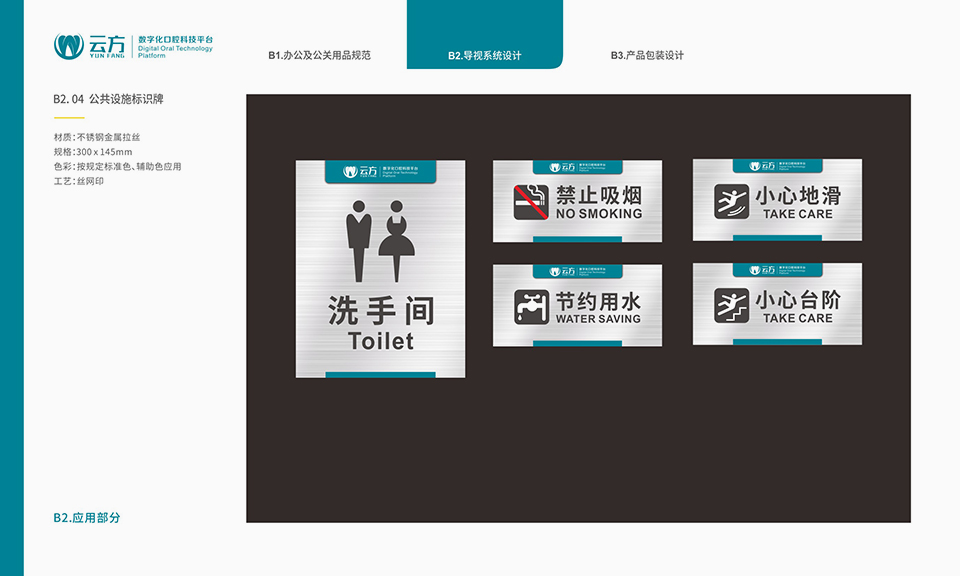Click the male figure on the toilet sign
960x576 pixels.
[x=359, y=240]
